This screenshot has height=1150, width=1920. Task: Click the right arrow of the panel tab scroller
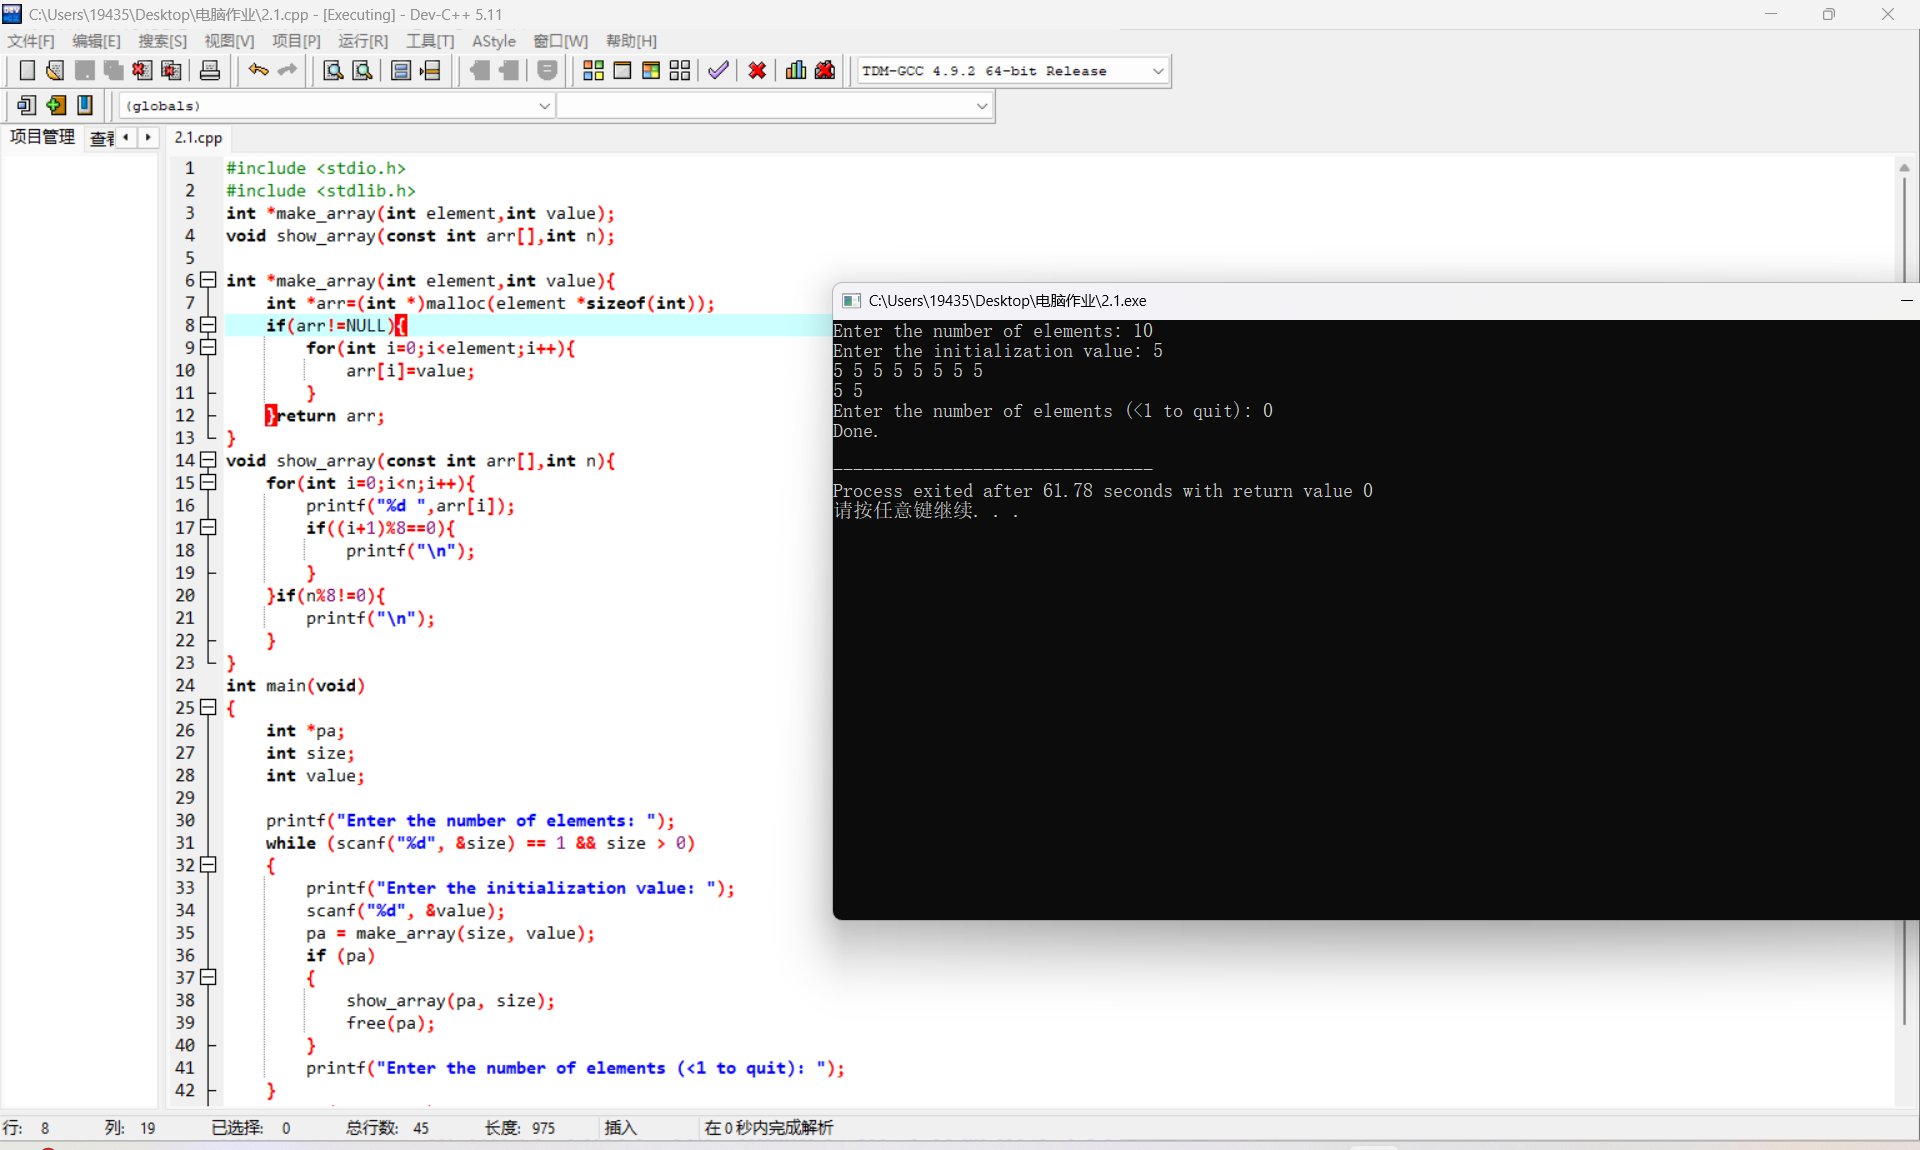click(x=148, y=137)
